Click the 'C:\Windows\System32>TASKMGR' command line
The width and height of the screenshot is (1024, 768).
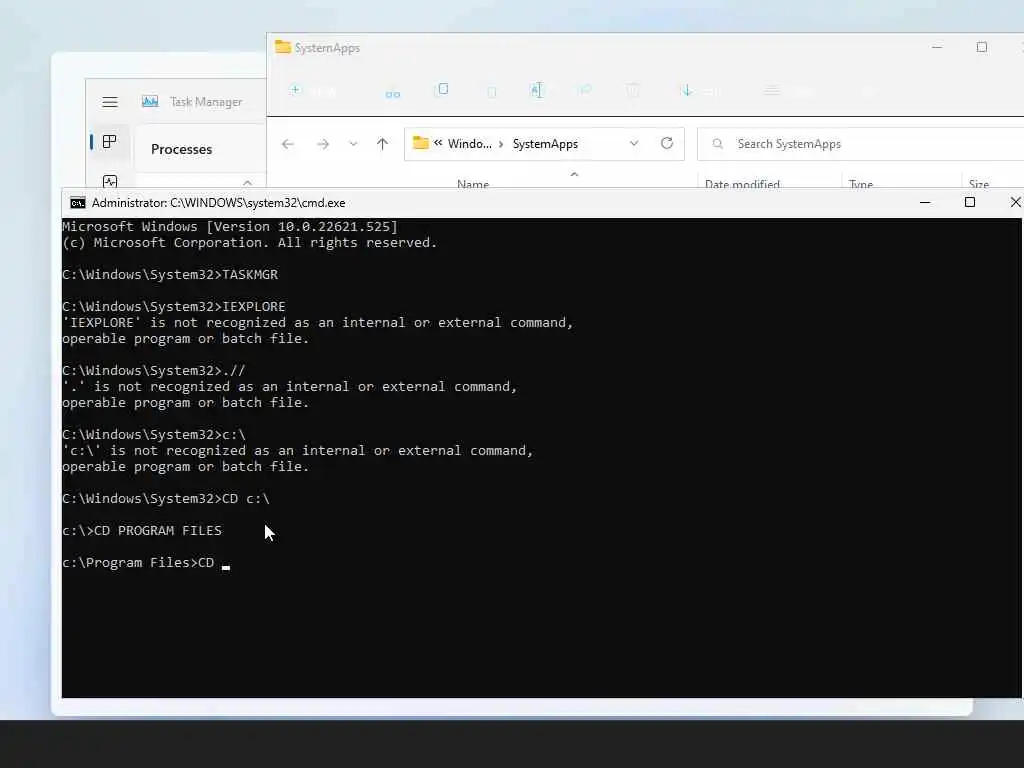(170, 274)
